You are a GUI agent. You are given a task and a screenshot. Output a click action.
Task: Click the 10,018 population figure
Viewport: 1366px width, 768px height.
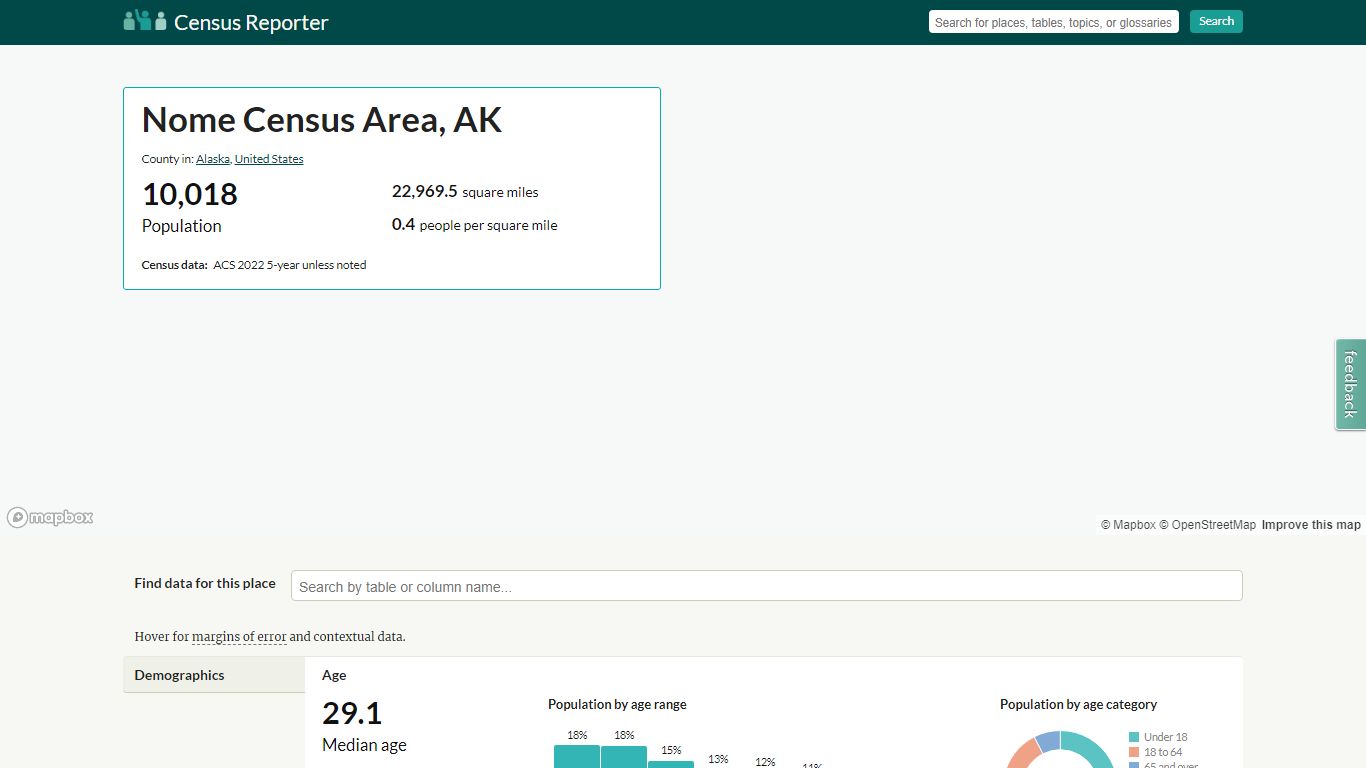point(190,194)
